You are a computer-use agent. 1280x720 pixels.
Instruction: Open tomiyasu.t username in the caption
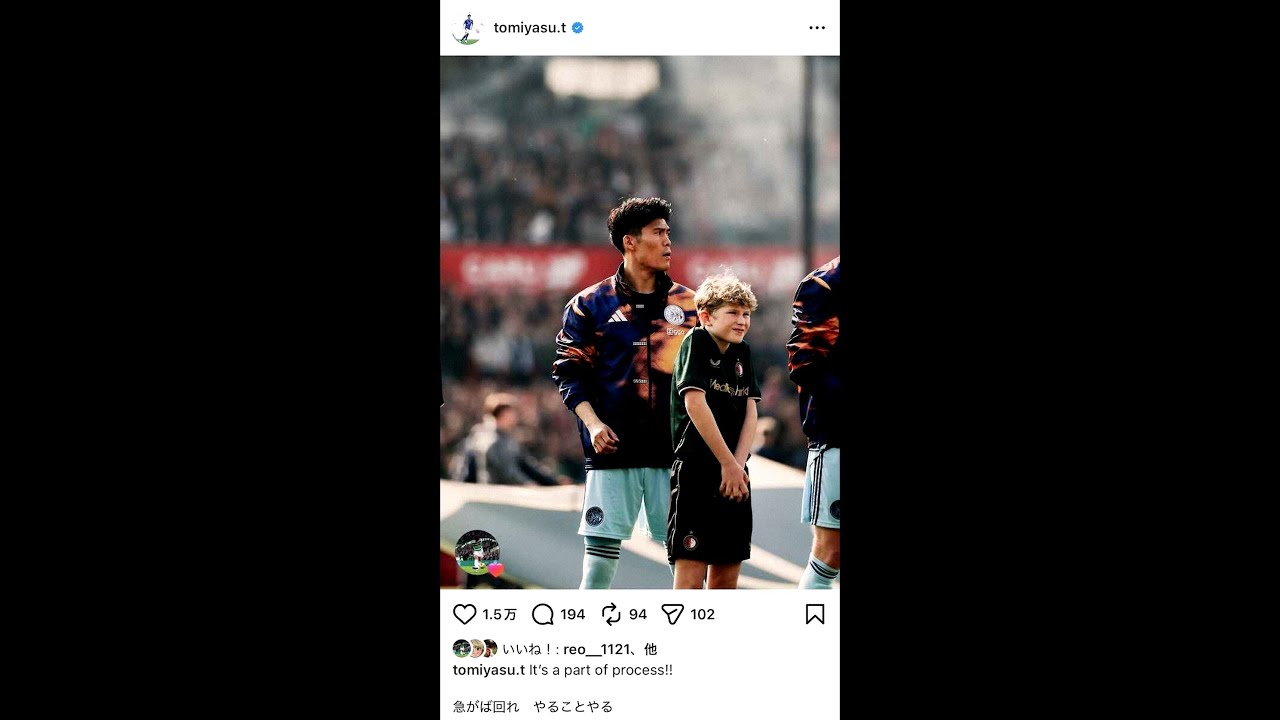489,670
